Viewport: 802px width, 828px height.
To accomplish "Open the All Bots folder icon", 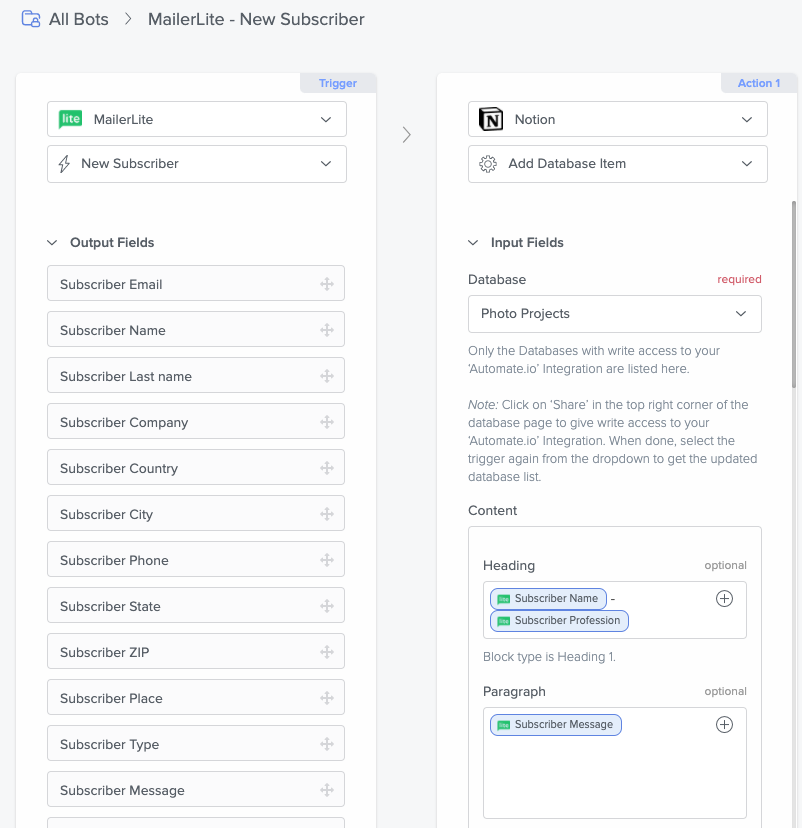I will point(31,19).
